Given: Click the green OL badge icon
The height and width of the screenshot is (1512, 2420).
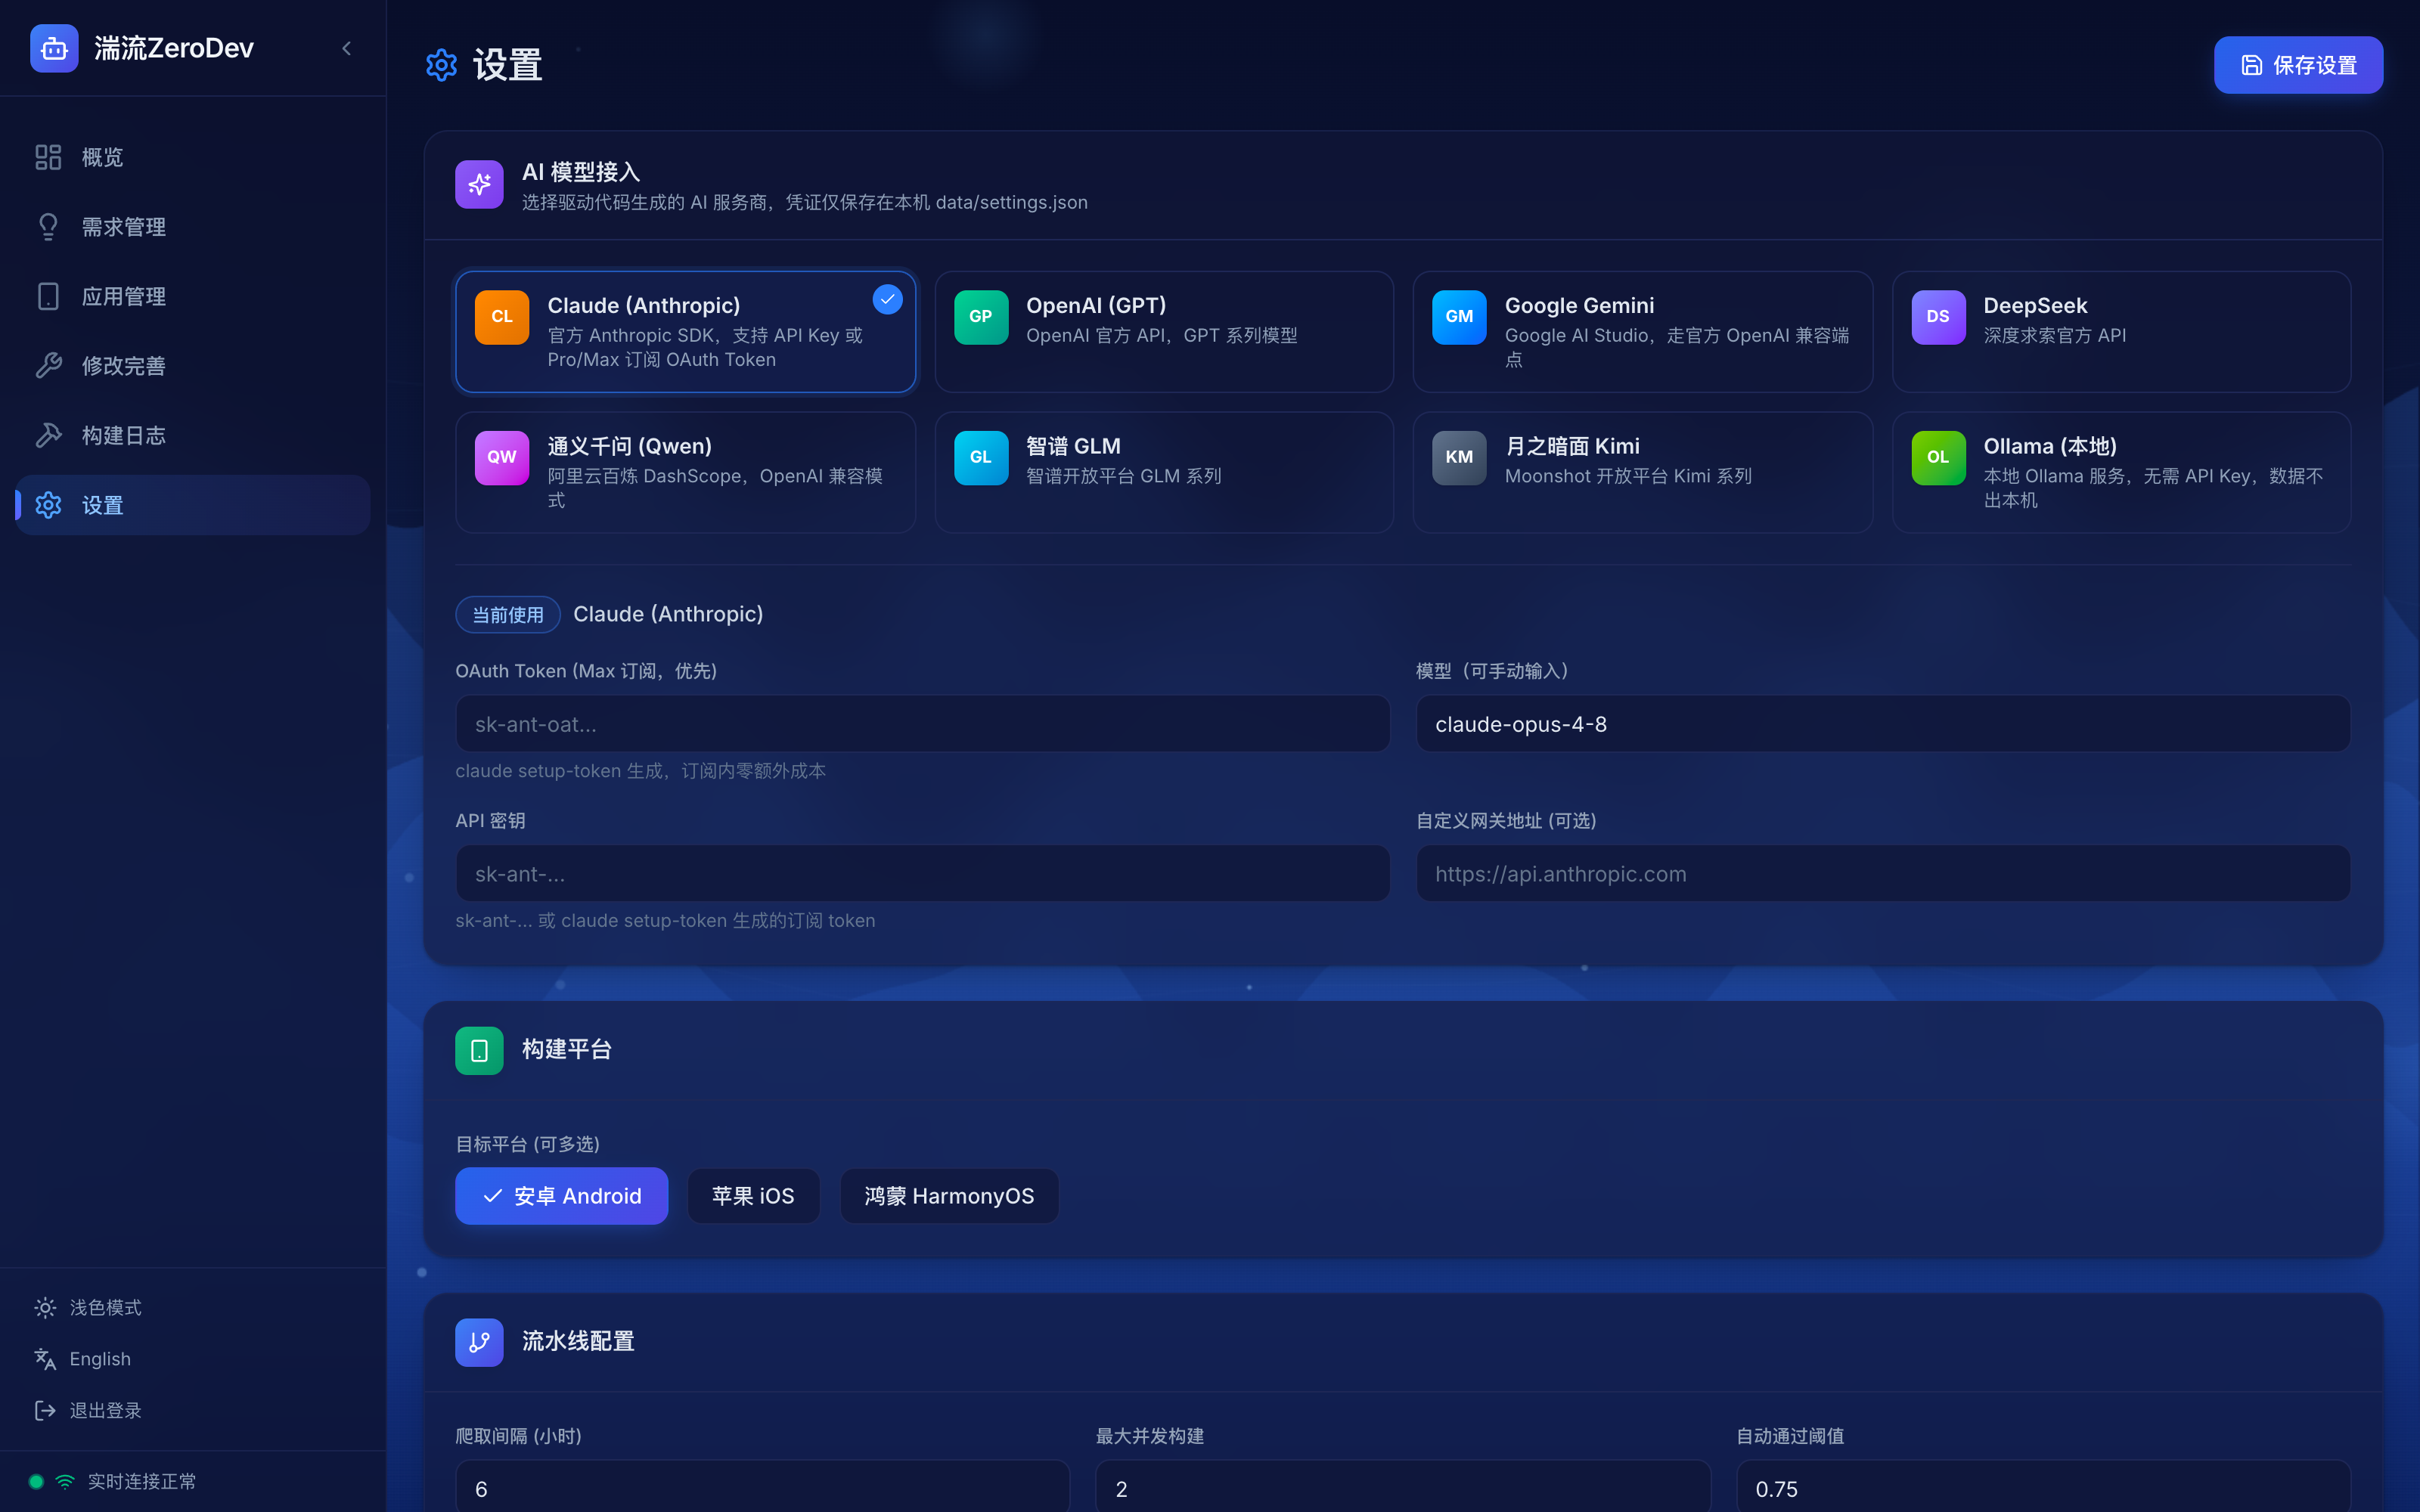Looking at the screenshot, I should pos(1938,458).
